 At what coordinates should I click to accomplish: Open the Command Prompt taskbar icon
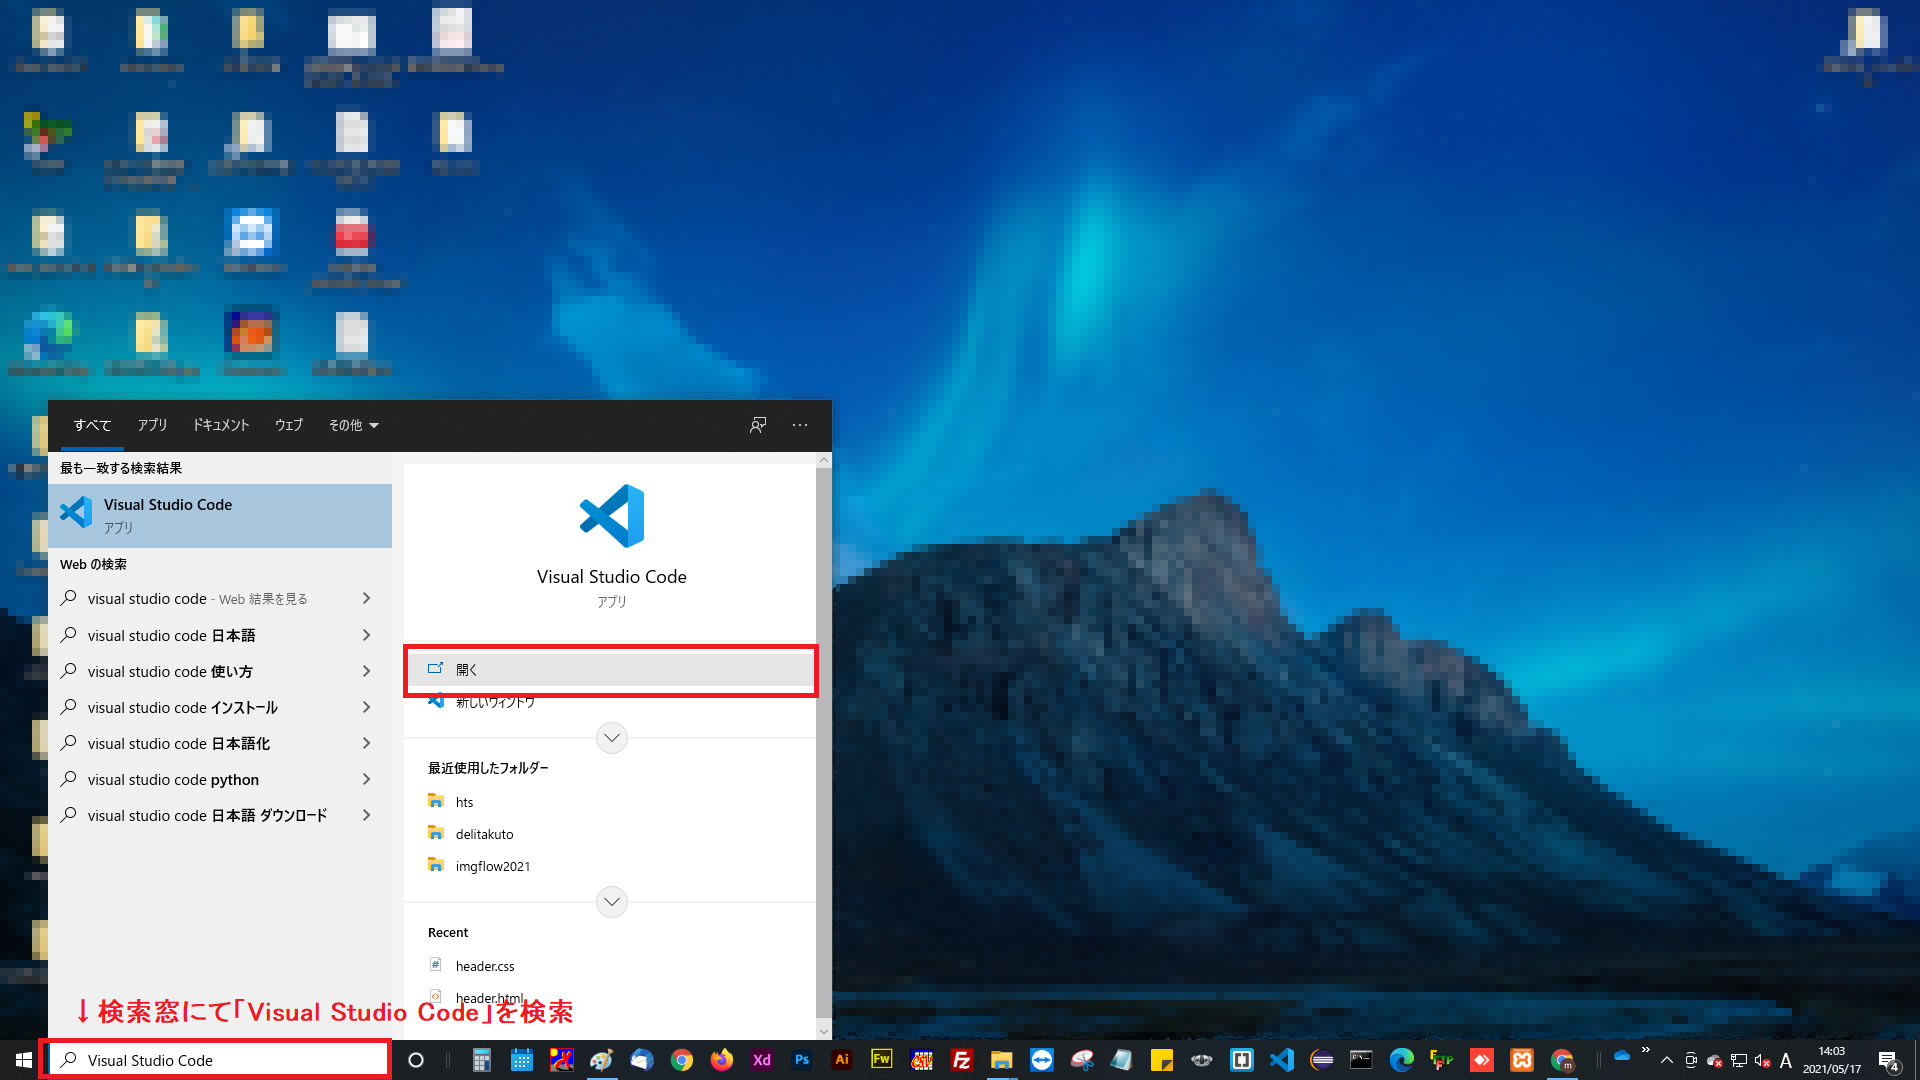pos(1361,1060)
